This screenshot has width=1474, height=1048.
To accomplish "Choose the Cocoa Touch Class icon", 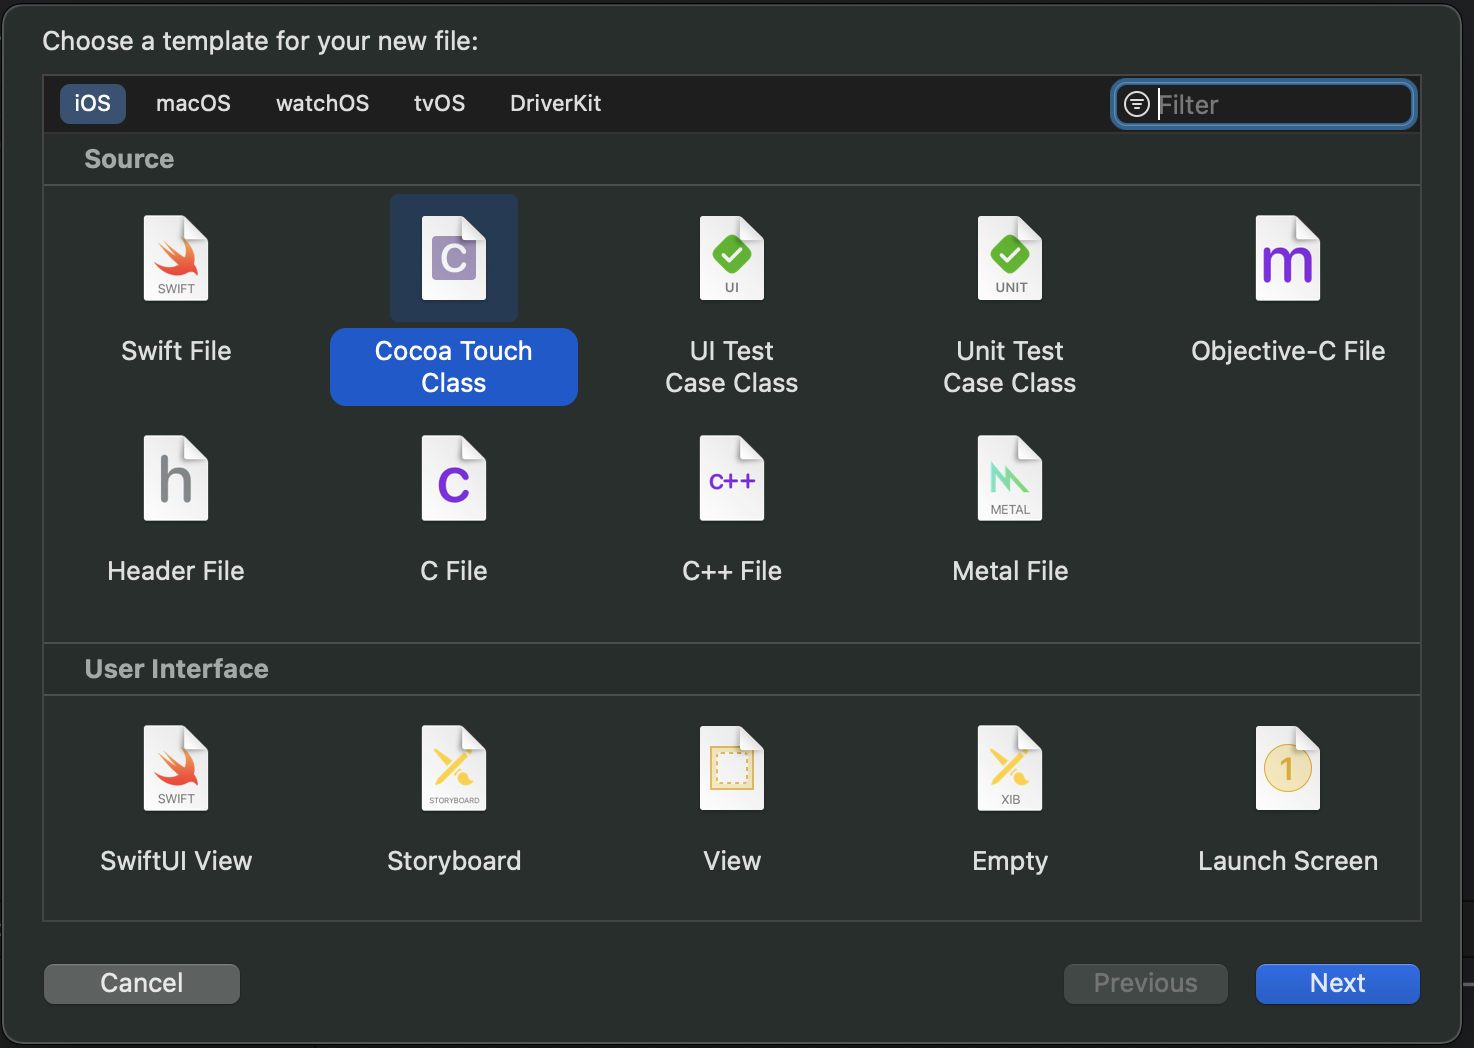I will coord(454,258).
